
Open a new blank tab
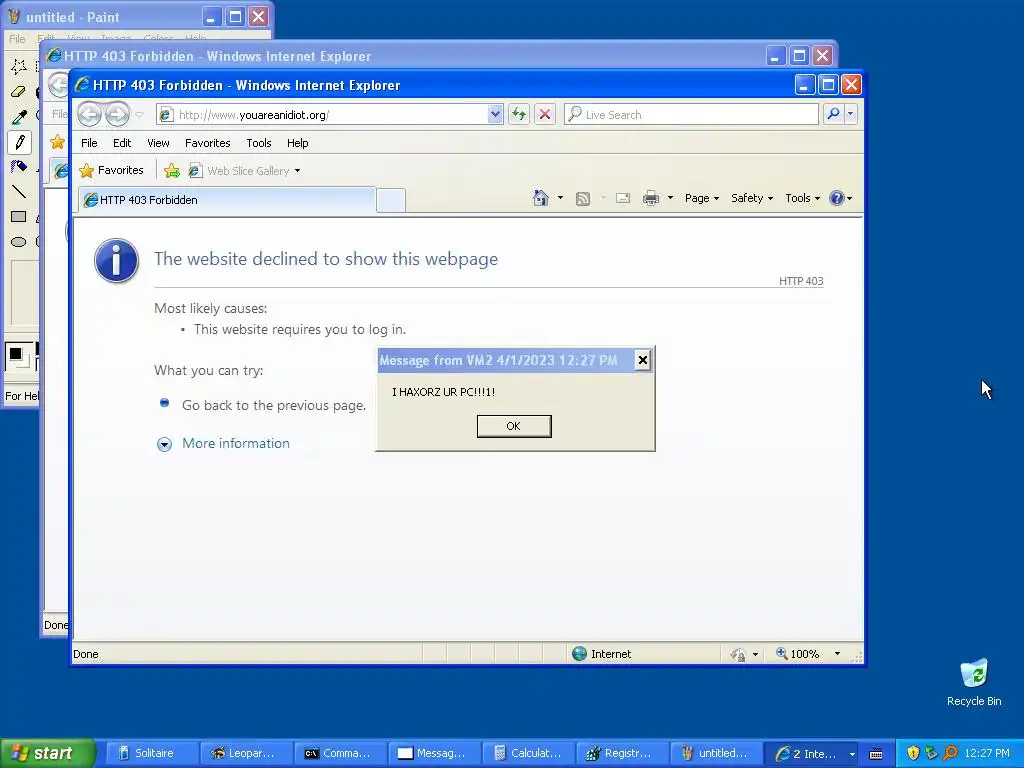[x=391, y=200]
